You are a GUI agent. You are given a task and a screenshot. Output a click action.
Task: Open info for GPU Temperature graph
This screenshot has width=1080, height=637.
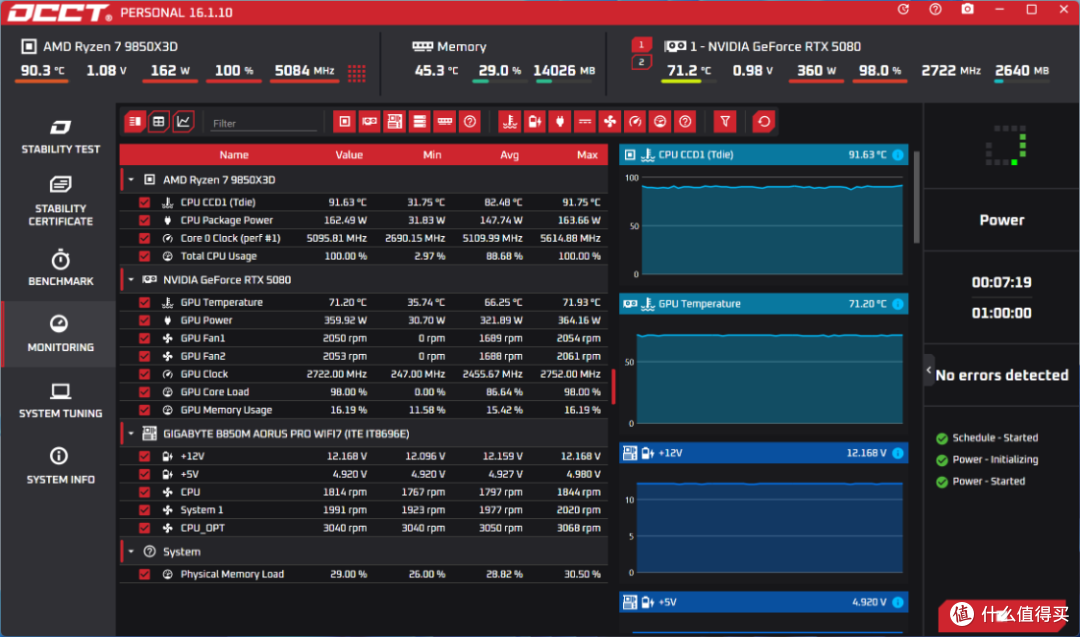click(897, 304)
